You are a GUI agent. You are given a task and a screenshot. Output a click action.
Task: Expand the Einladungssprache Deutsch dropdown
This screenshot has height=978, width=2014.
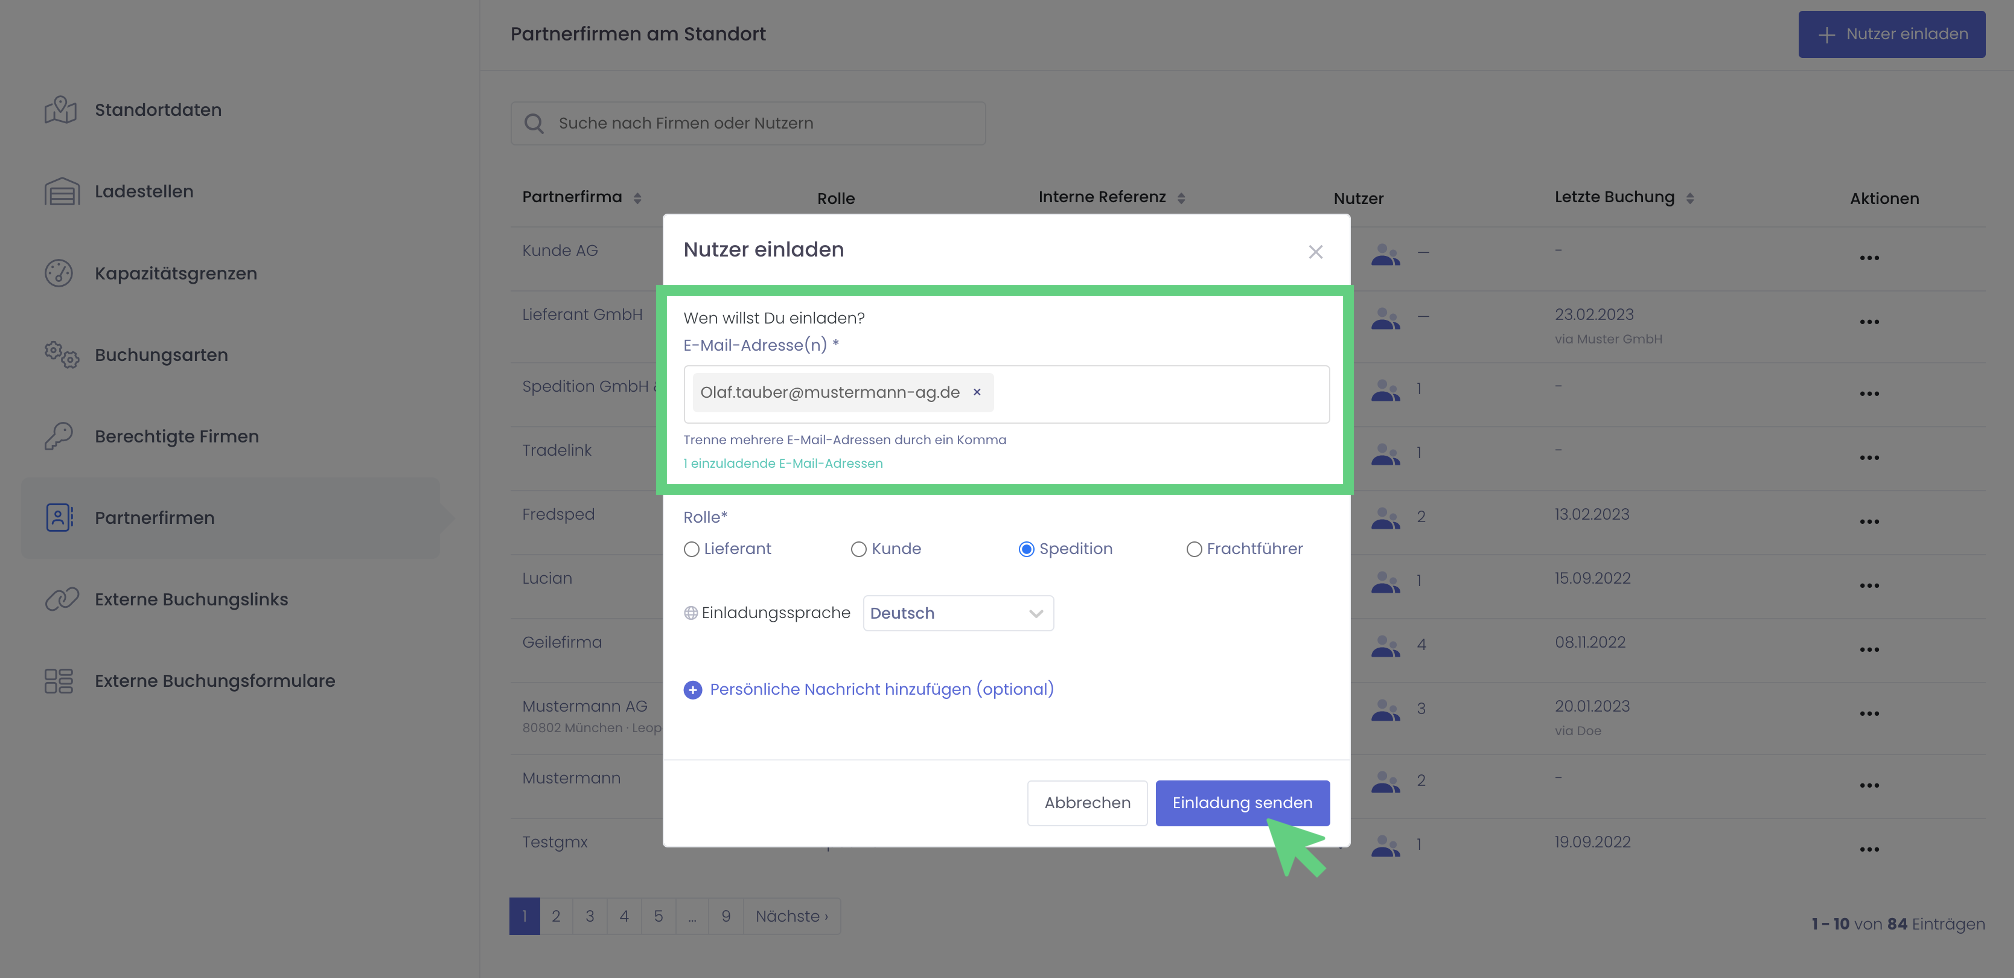coord(957,613)
